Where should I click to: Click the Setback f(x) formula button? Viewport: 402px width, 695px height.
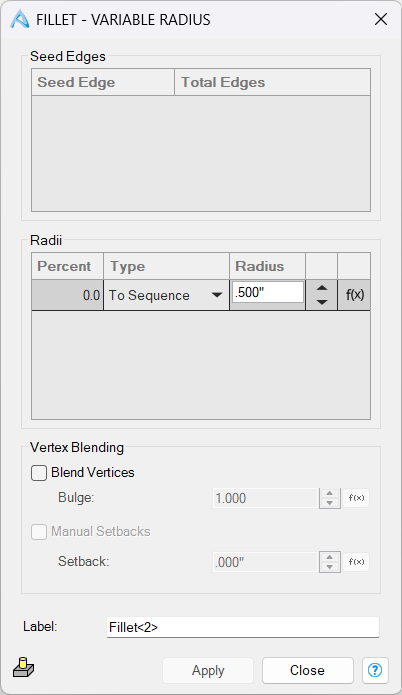356,562
